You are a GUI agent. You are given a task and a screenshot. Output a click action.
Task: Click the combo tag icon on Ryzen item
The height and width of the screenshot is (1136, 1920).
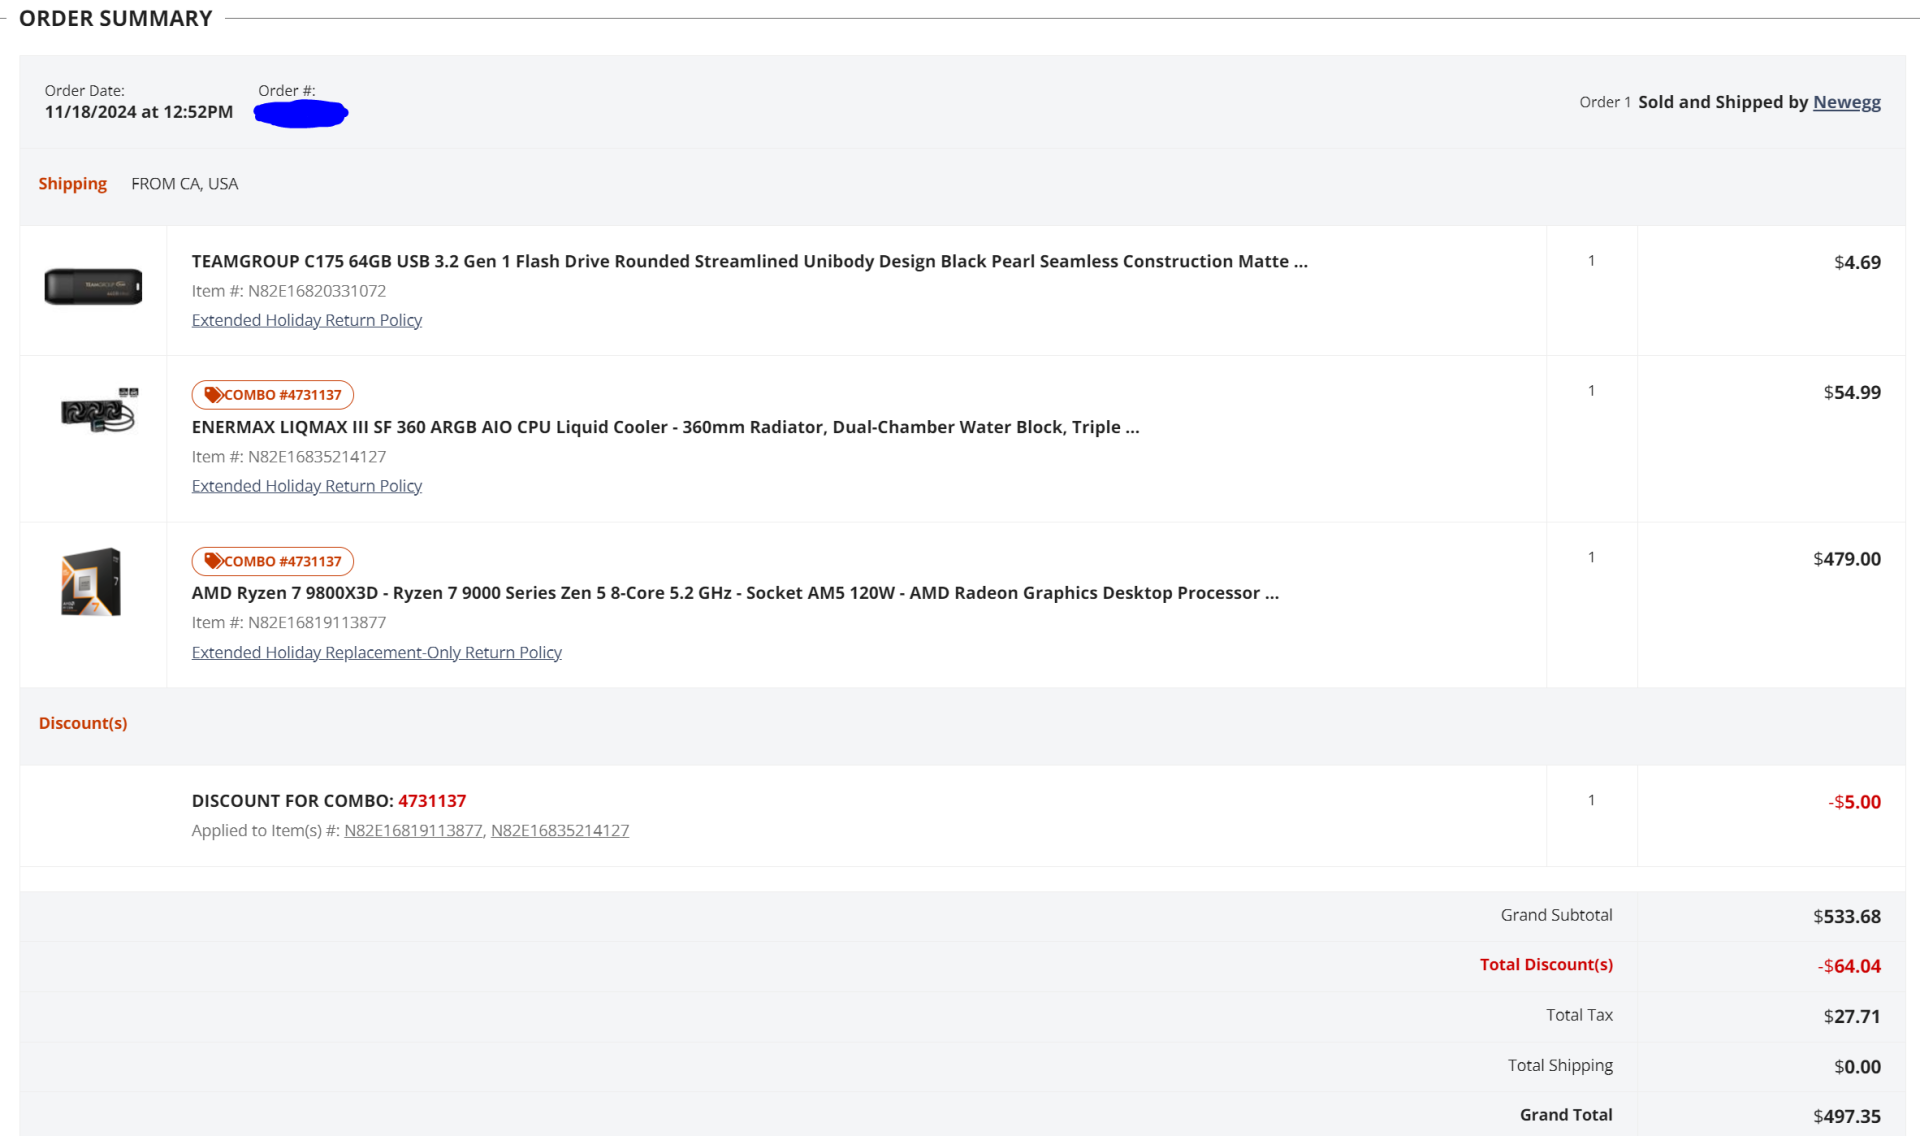pyautogui.click(x=213, y=561)
